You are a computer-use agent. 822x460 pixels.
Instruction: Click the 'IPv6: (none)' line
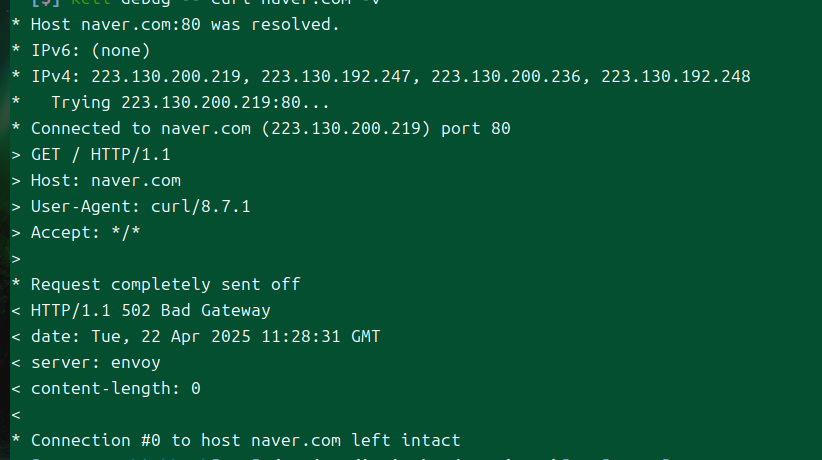point(91,50)
